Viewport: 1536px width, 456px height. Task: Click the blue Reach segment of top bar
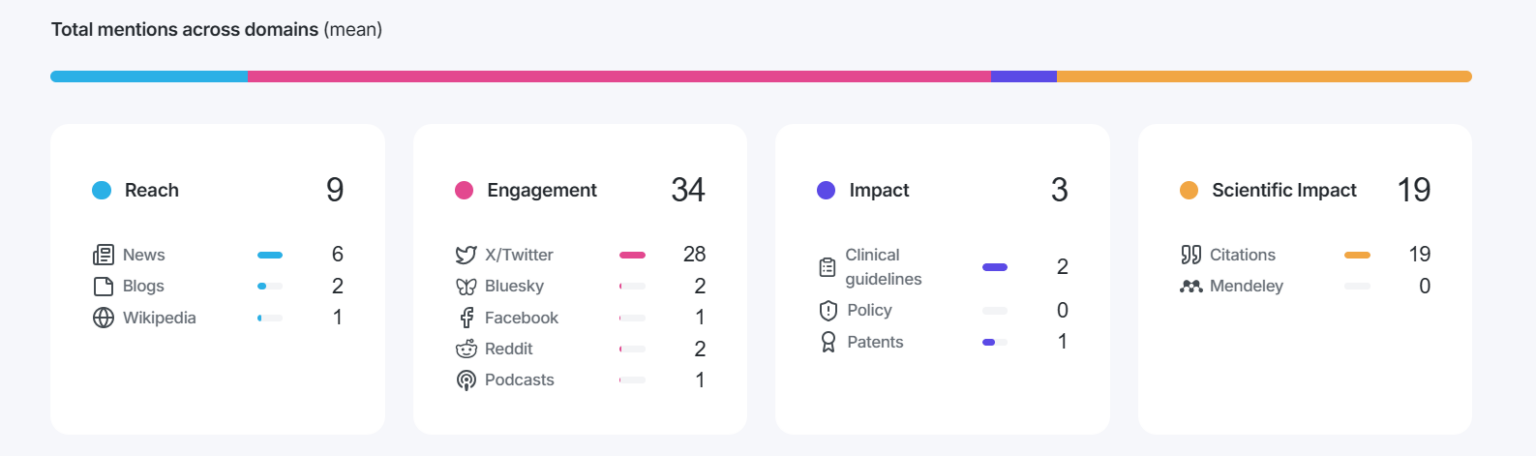click(x=149, y=76)
